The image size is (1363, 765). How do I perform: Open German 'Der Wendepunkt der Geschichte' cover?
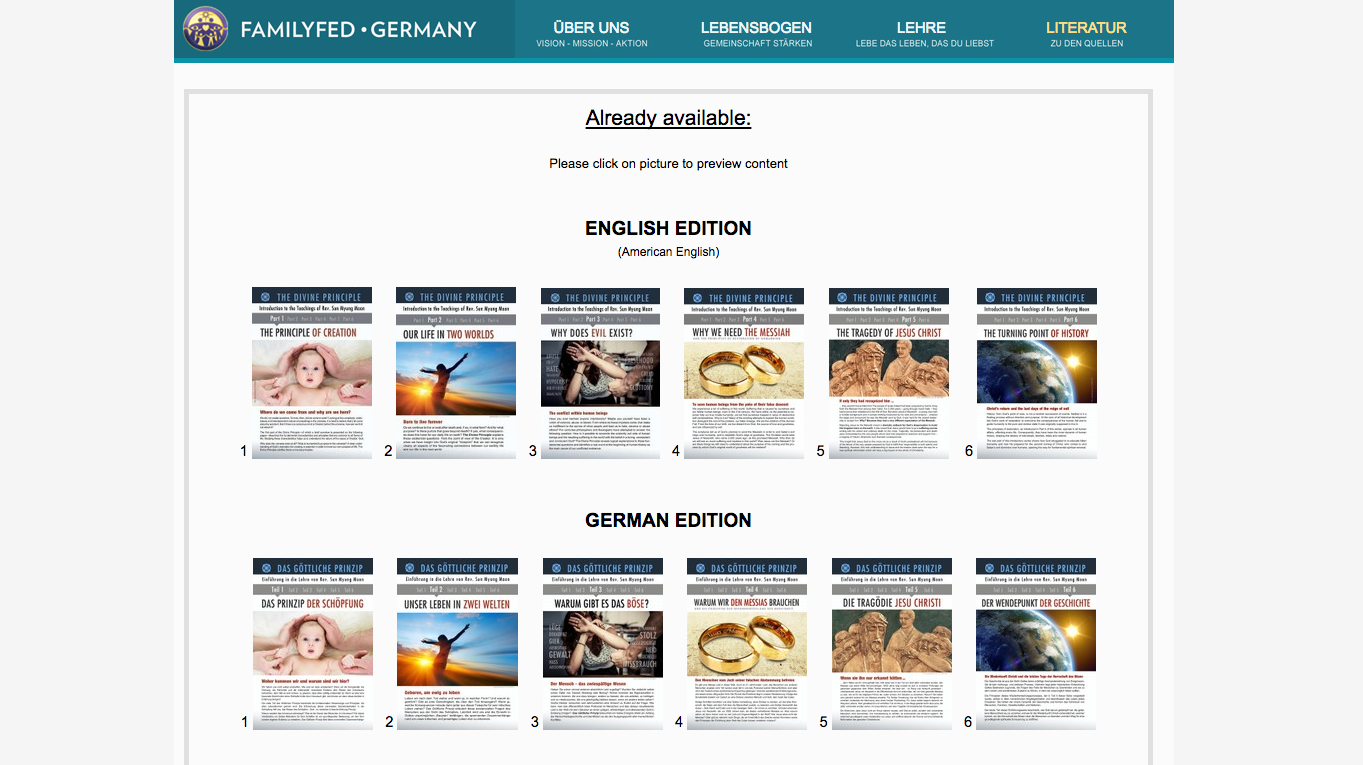click(x=1036, y=644)
